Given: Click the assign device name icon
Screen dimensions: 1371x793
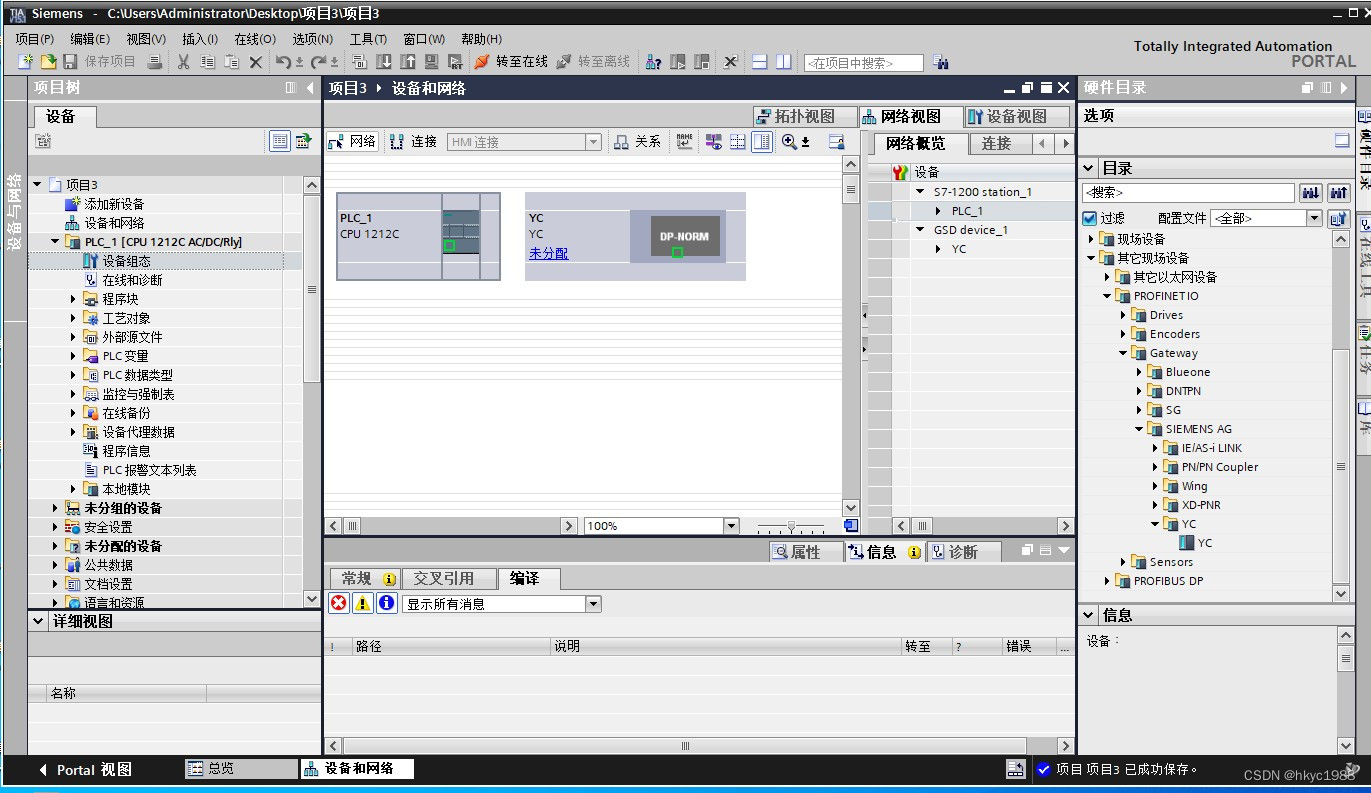Looking at the screenshot, I should pos(684,142).
